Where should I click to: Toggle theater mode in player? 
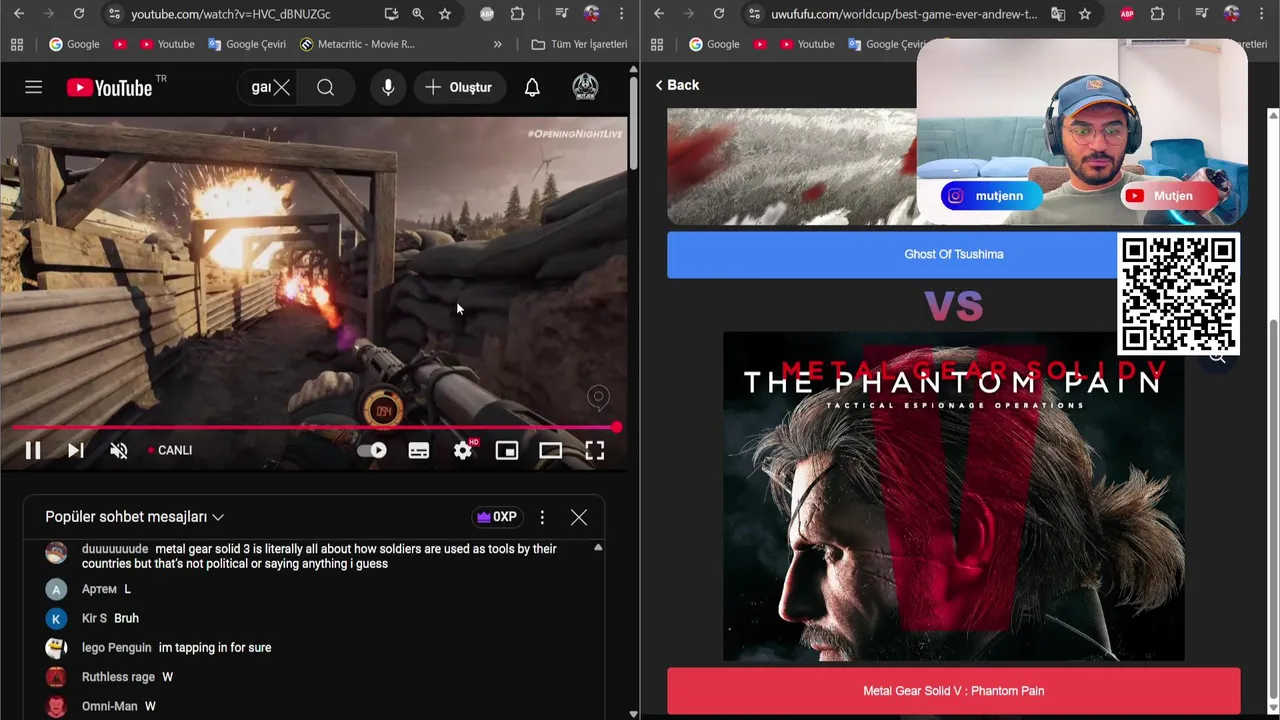tap(551, 450)
